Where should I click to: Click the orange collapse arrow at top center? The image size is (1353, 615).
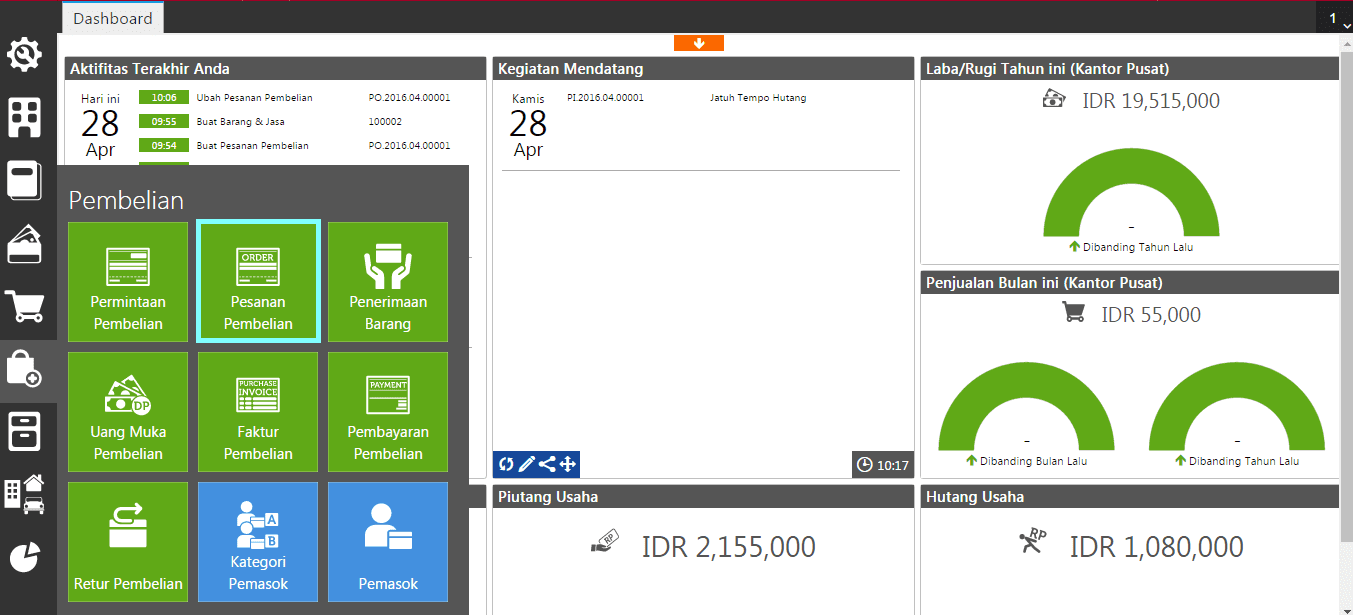click(698, 42)
